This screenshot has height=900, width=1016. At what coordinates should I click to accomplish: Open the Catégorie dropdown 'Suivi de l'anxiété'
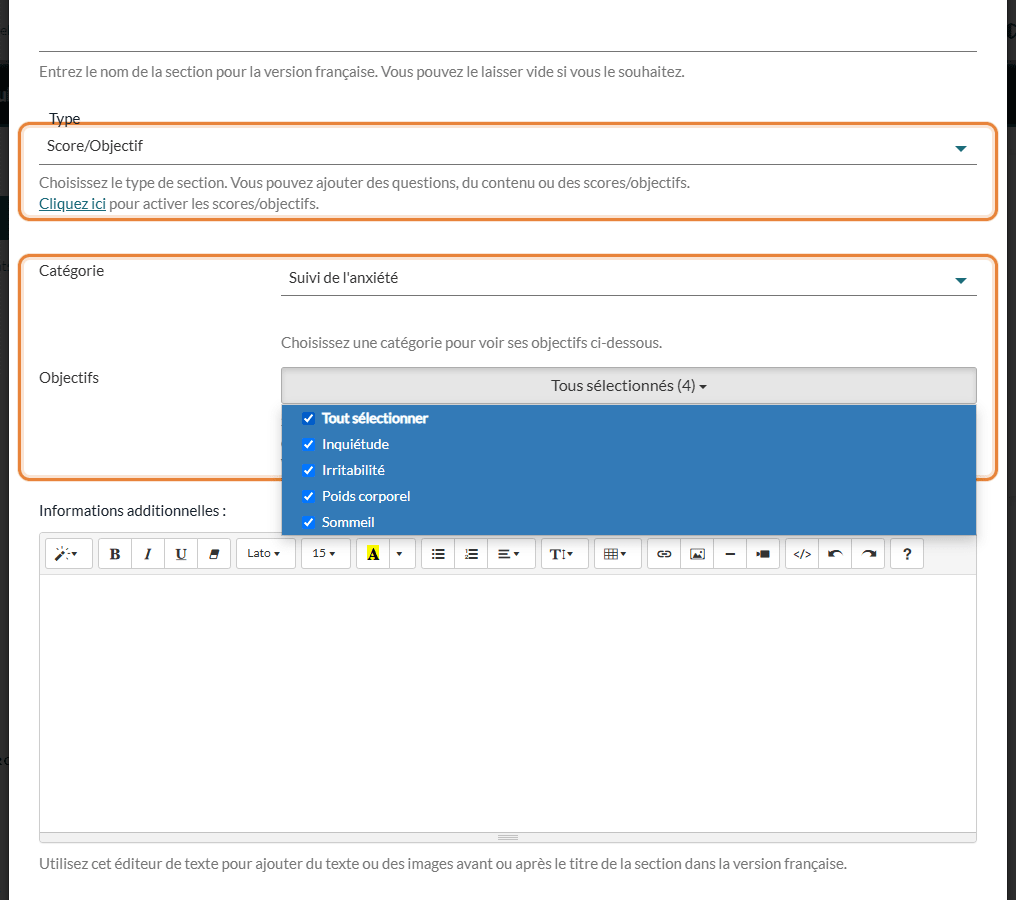(x=629, y=279)
